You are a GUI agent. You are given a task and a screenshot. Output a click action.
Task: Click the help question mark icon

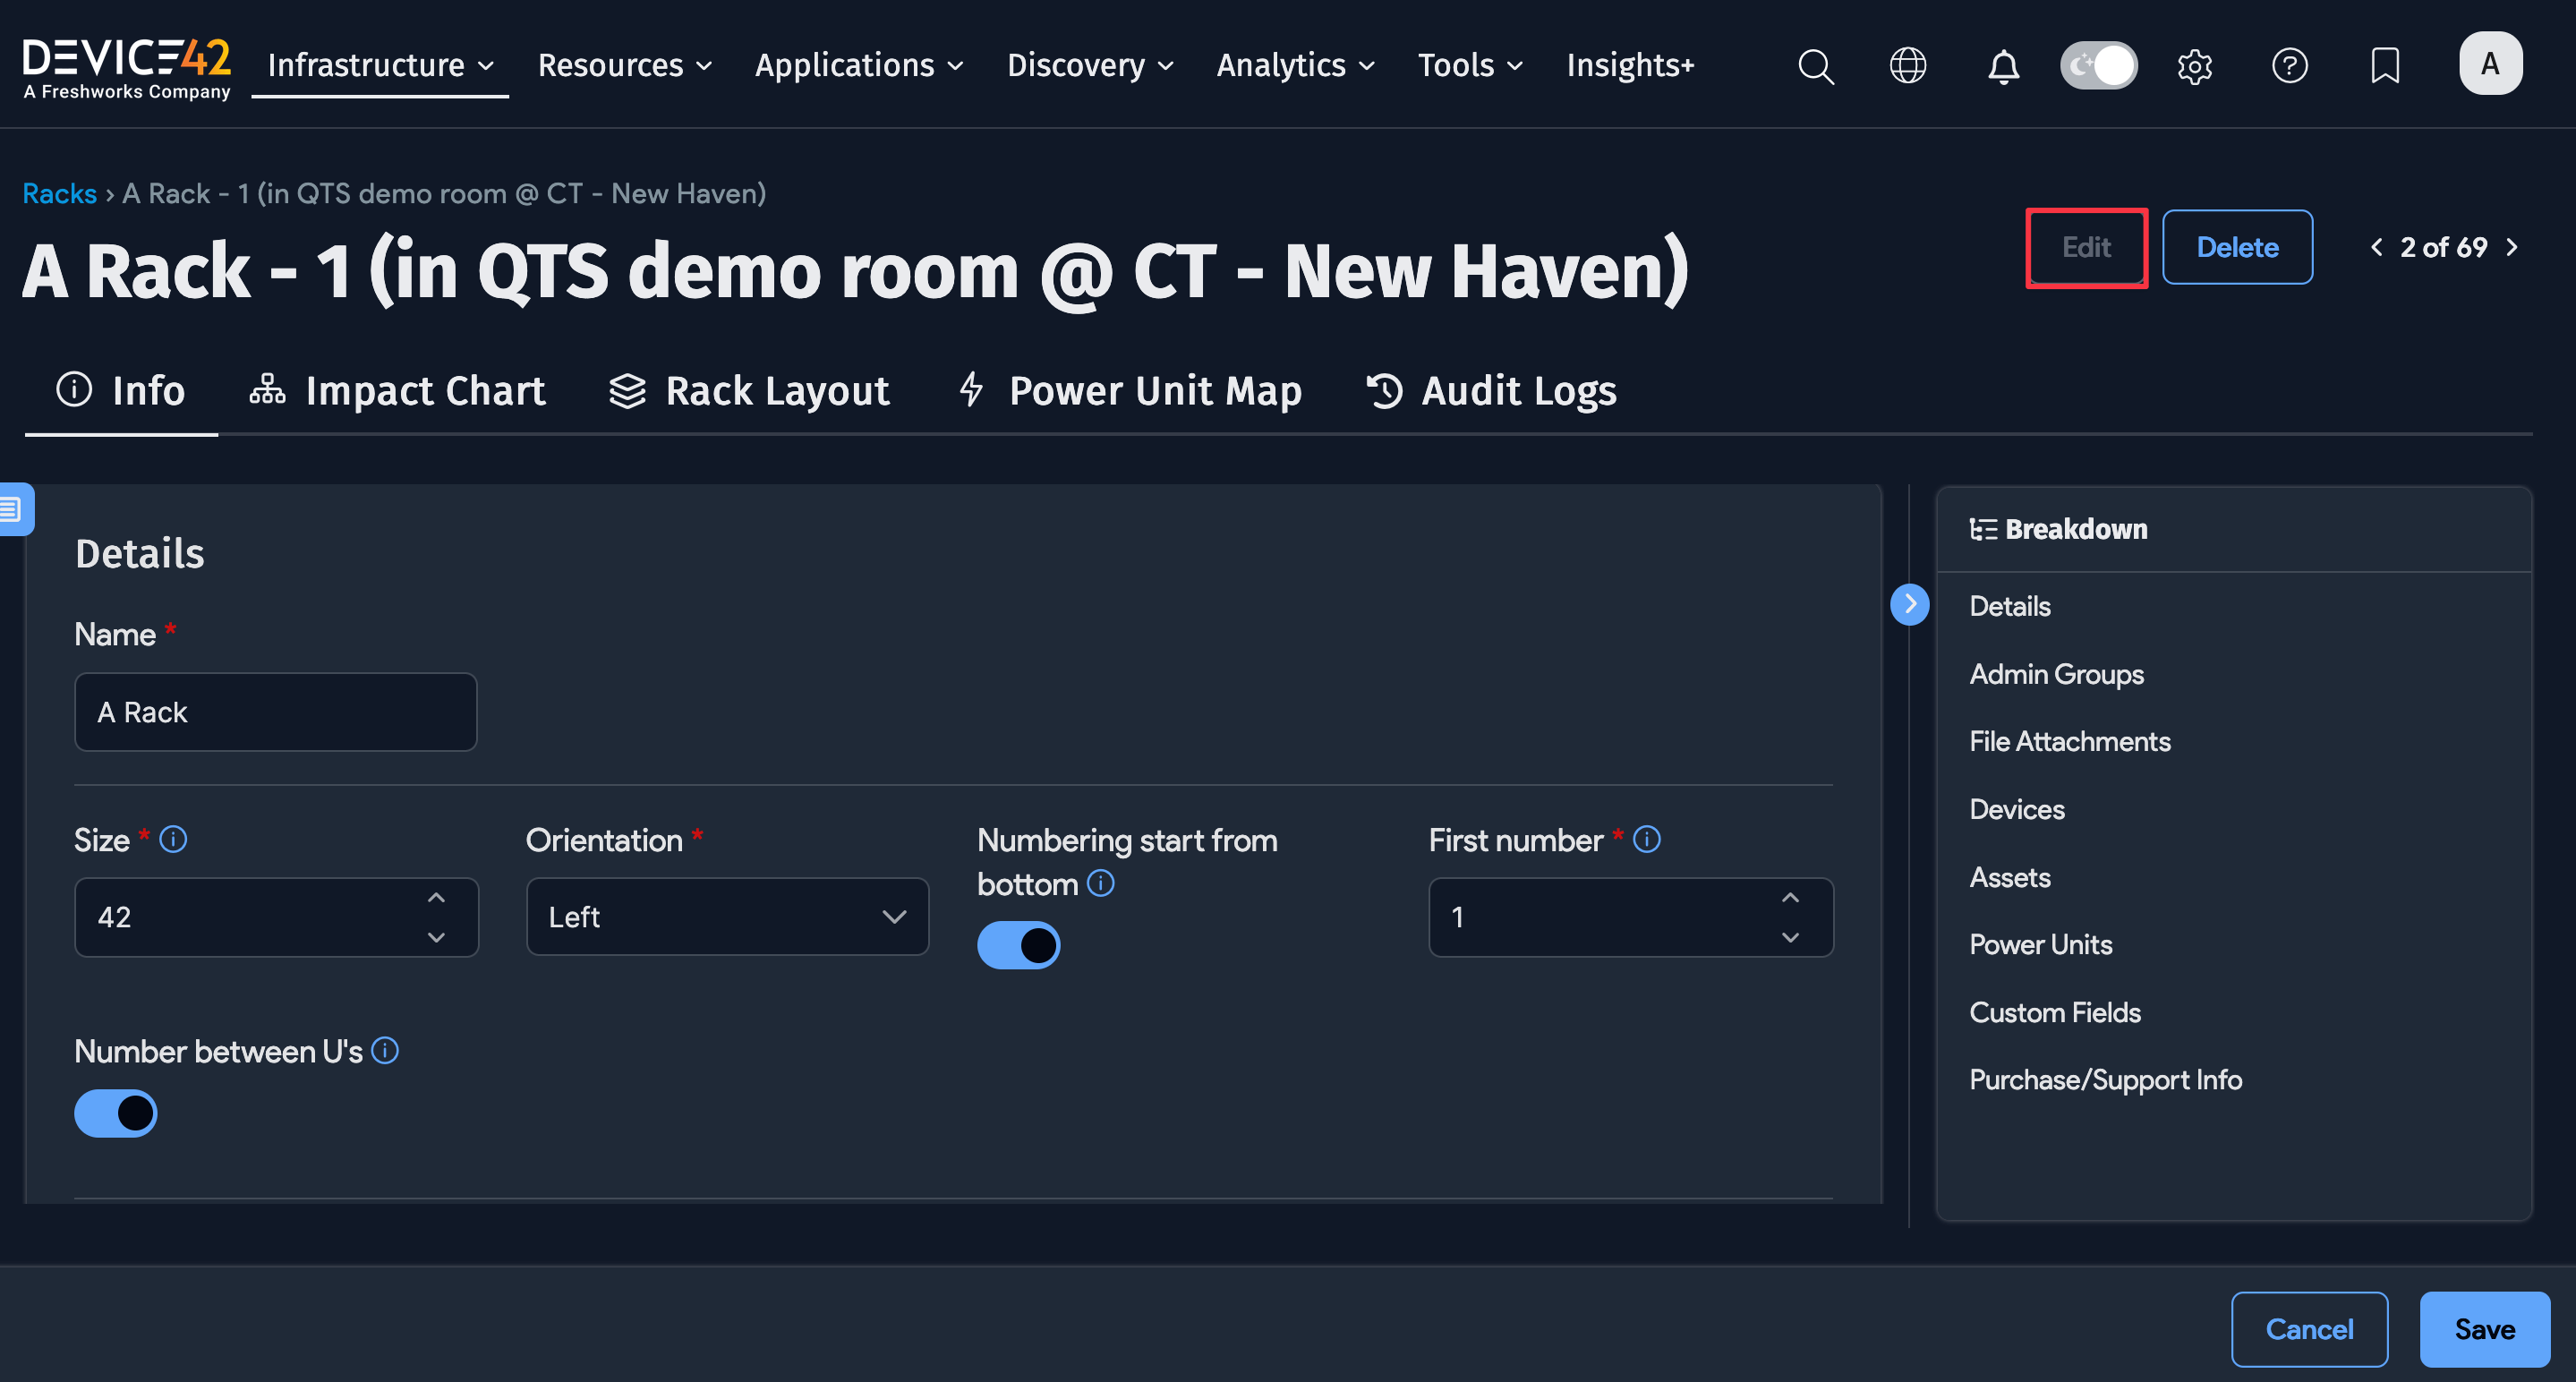[x=2289, y=66]
